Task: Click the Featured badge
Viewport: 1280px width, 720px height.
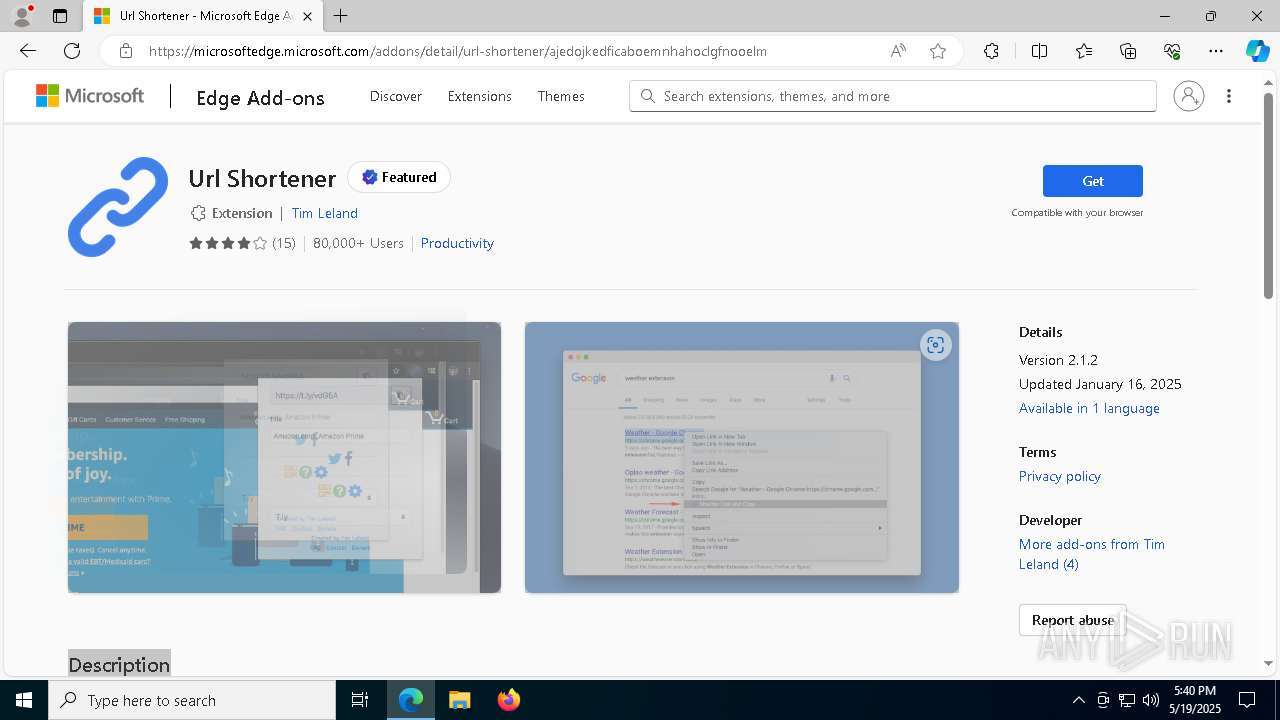Action: (399, 177)
